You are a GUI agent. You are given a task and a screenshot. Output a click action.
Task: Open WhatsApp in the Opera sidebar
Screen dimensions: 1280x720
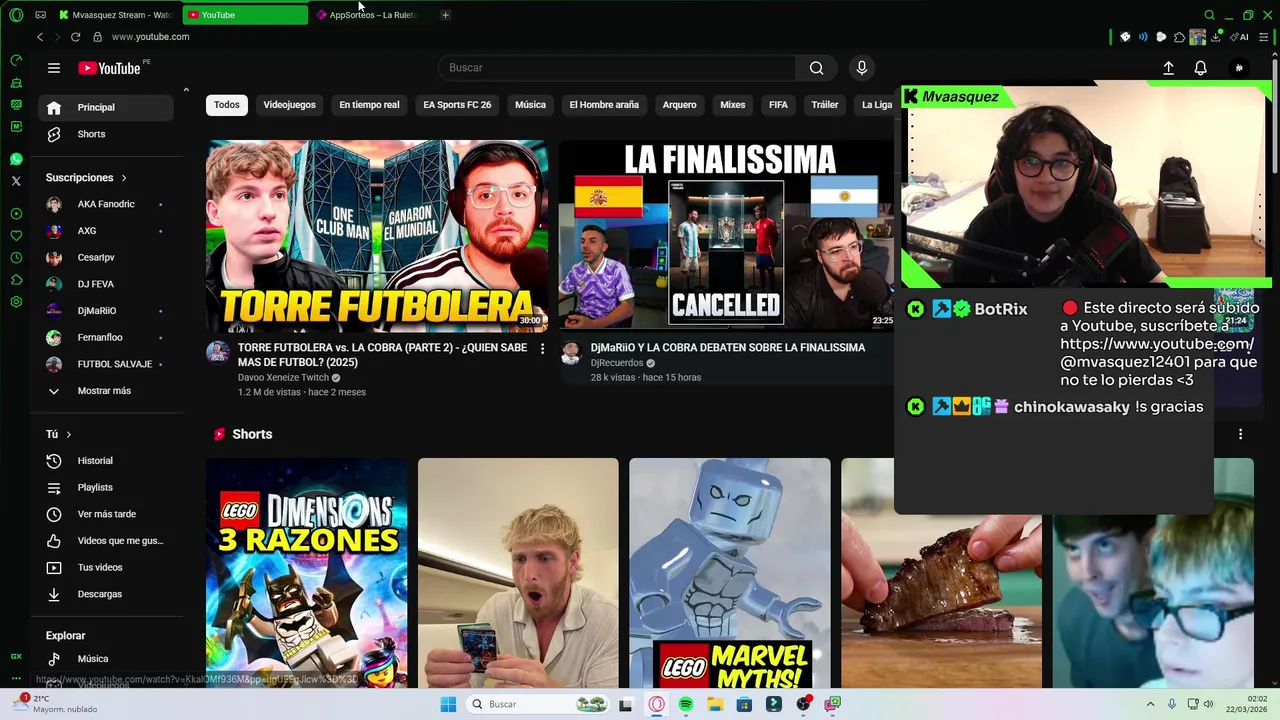(x=16, y=159)
